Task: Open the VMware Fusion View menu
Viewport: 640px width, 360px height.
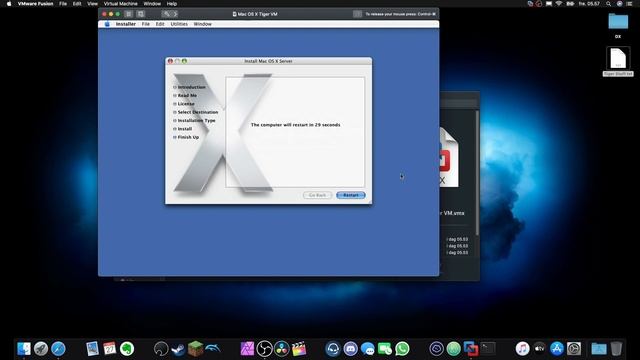Action: coord(93,4)
